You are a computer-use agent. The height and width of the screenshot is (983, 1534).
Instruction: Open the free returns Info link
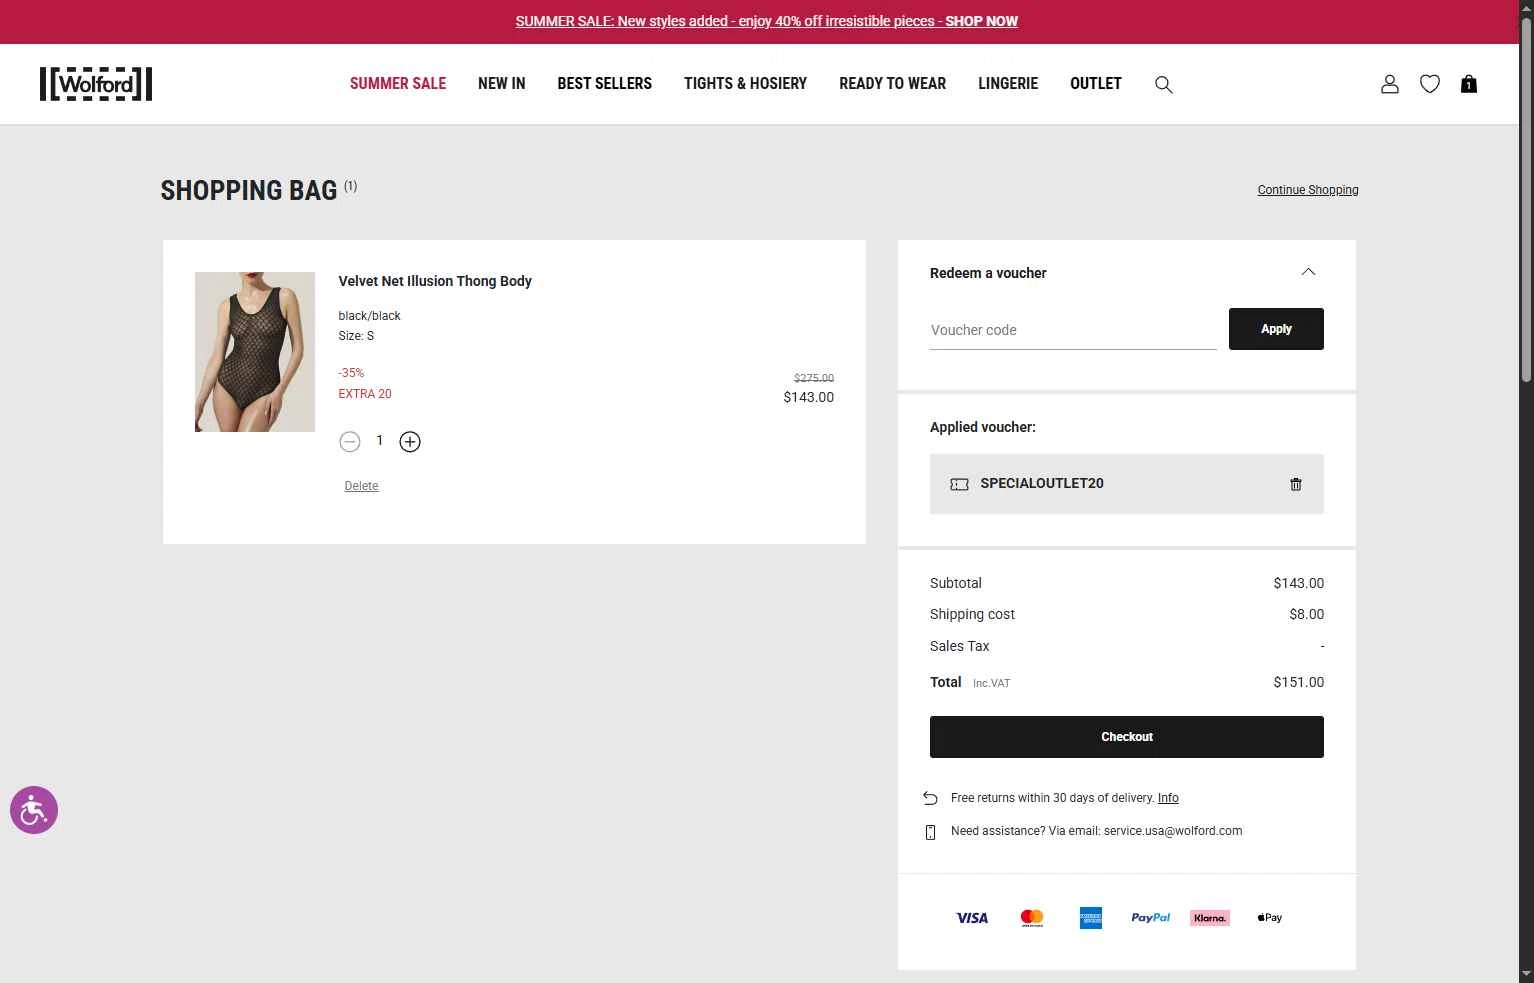(1168, 798)
